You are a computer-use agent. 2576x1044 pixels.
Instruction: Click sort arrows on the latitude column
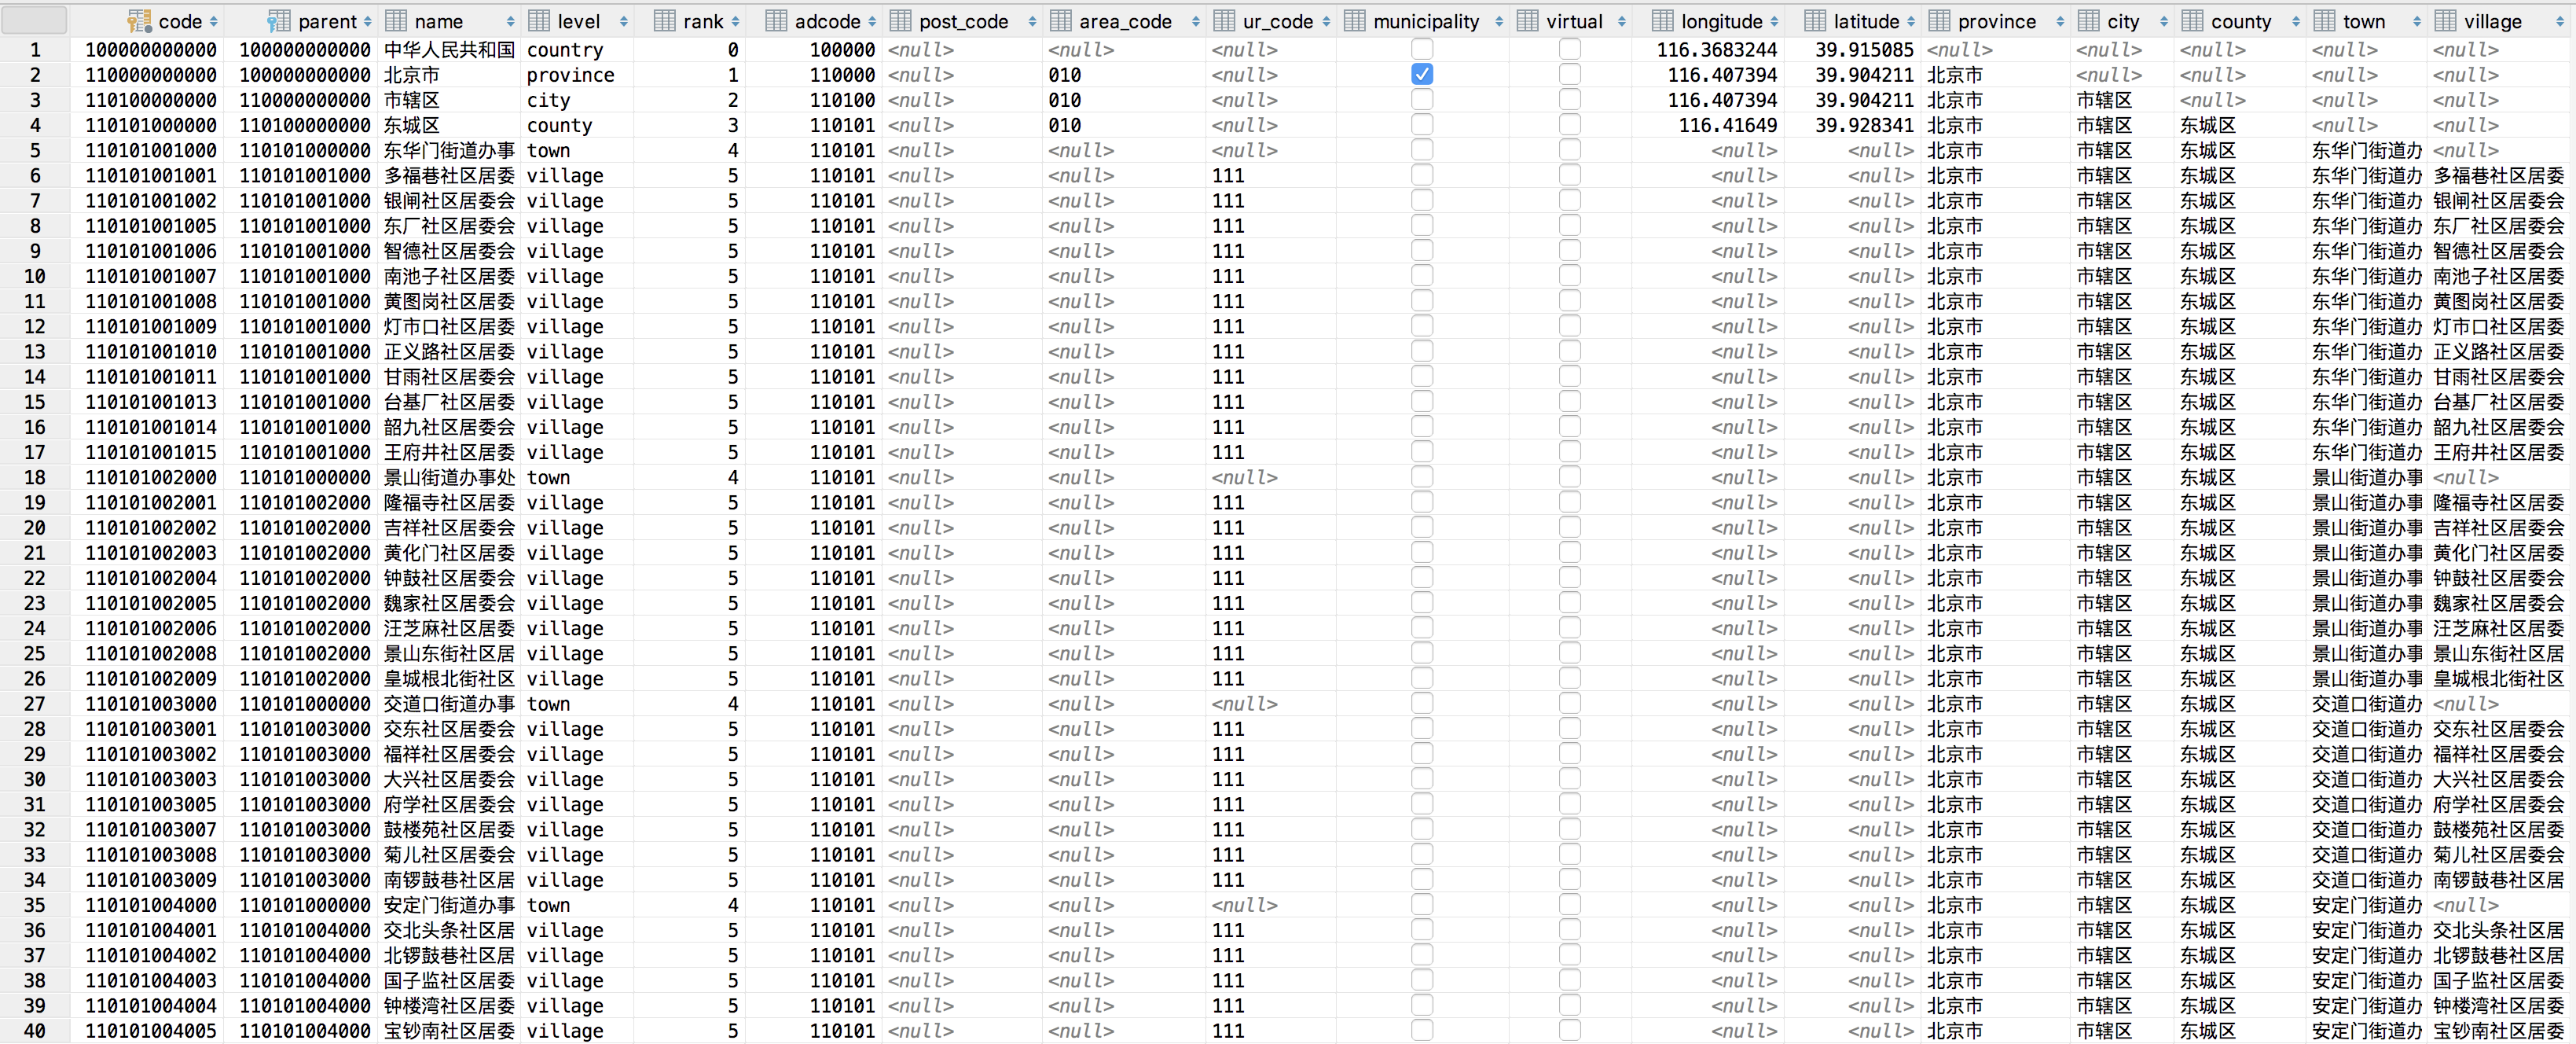click(x=1911, y=21)
